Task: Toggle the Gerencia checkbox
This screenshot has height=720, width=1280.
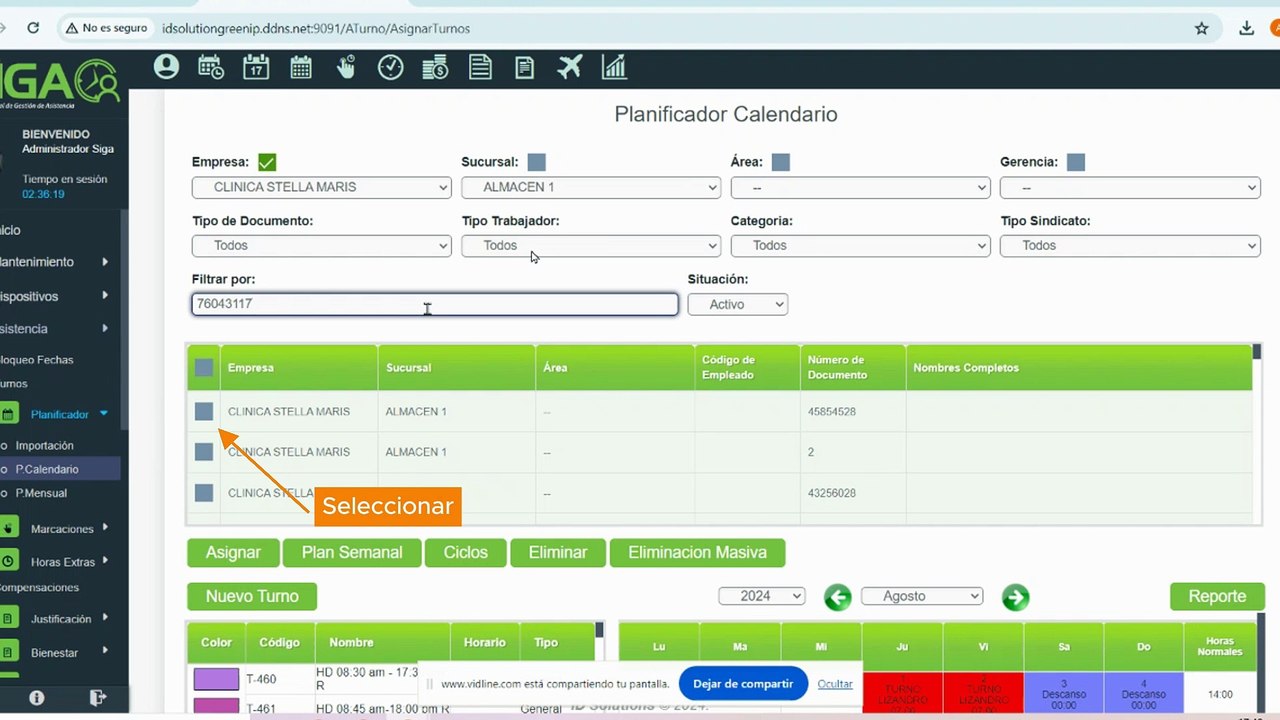Action: click(1076, 162)
